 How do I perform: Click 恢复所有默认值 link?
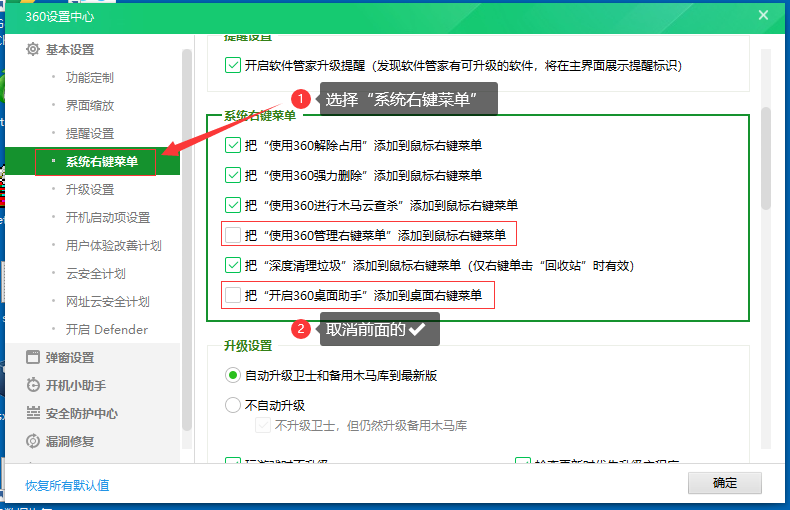pos(68,485)
